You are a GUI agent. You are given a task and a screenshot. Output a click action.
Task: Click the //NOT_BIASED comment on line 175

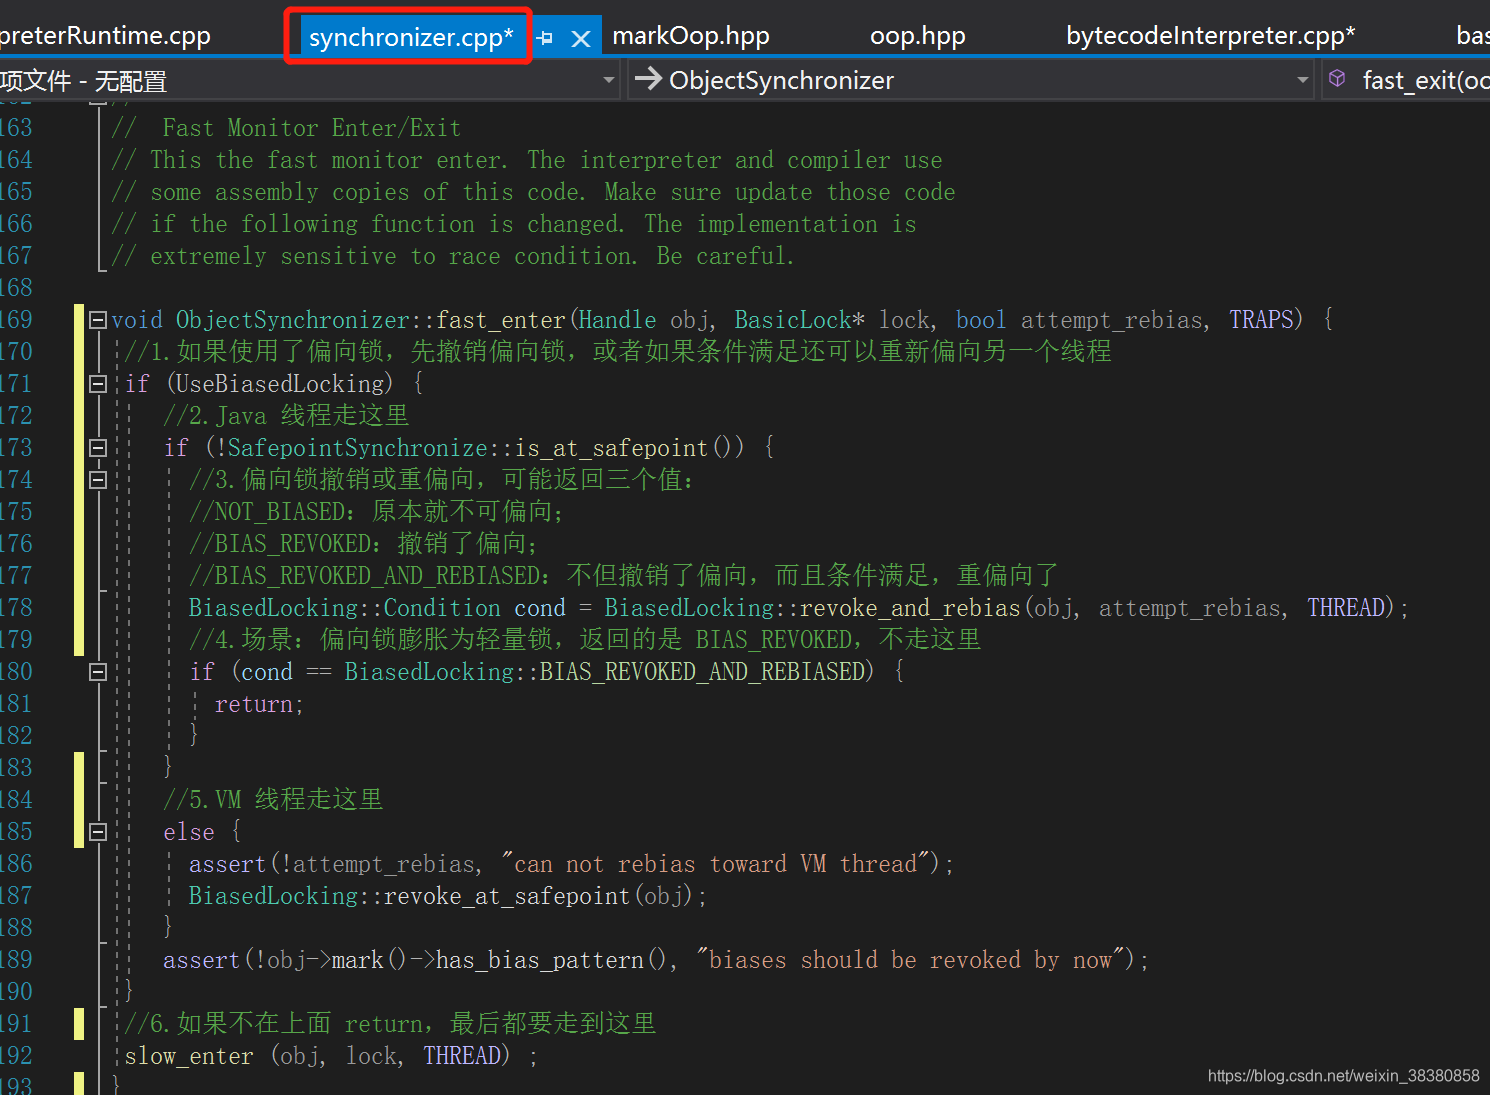point(376,512)
